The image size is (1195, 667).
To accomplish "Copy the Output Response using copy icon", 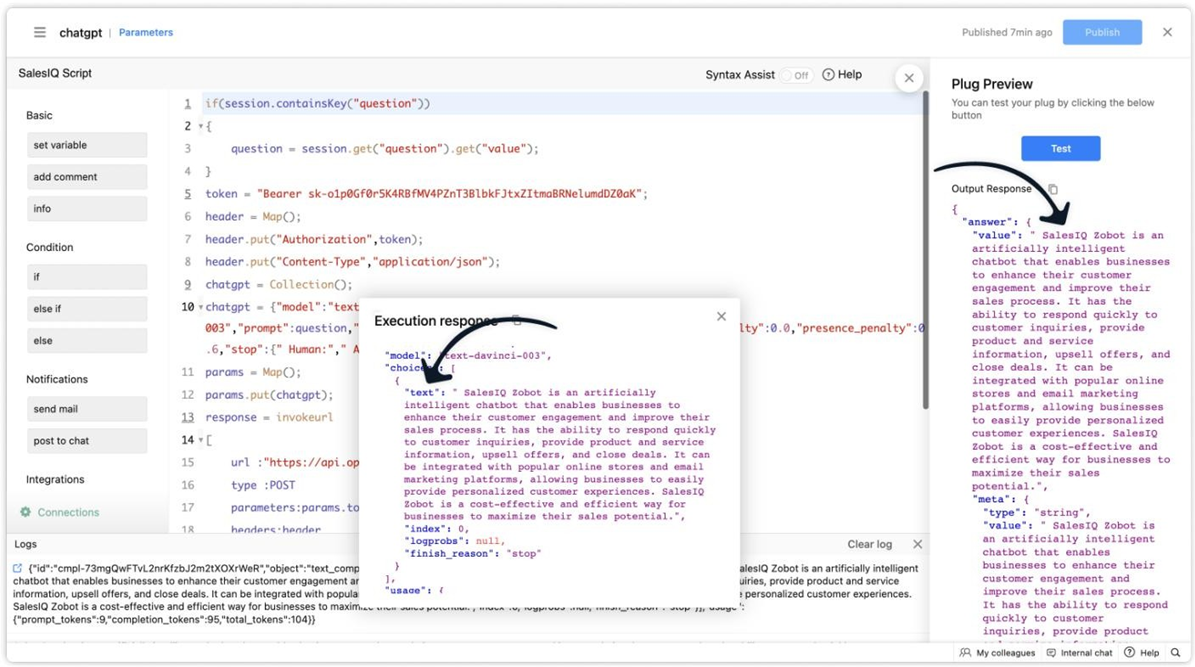I will 1052,189.
